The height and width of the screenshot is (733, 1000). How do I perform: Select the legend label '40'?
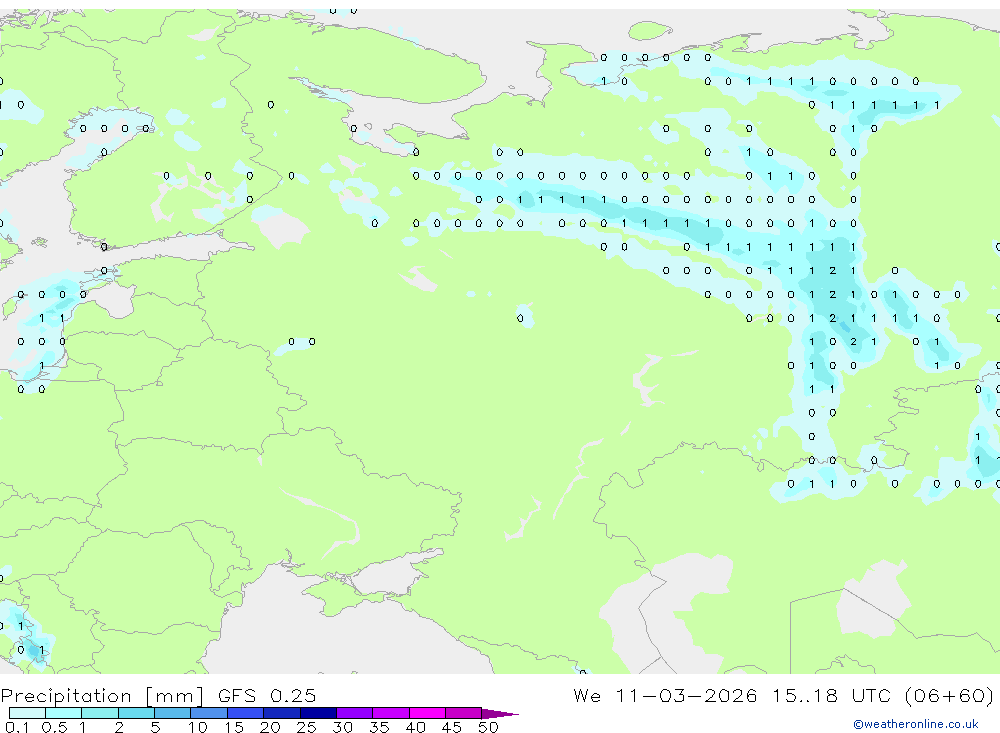416,727
